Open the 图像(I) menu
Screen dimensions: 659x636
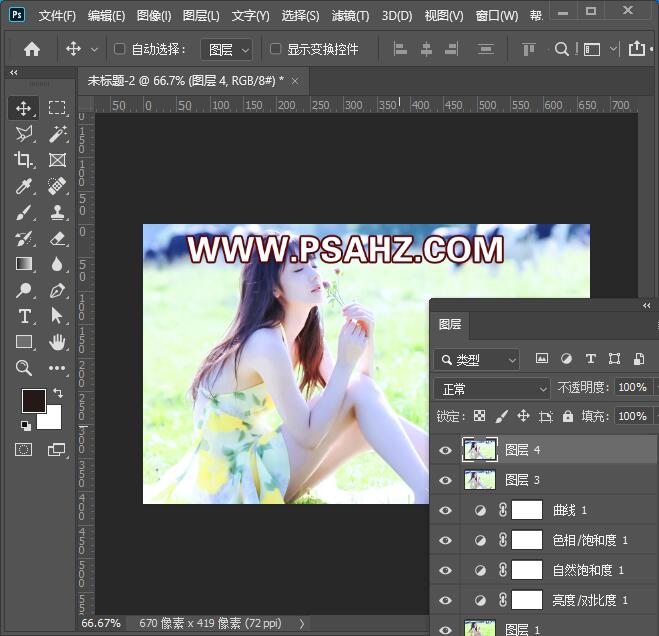154,16
